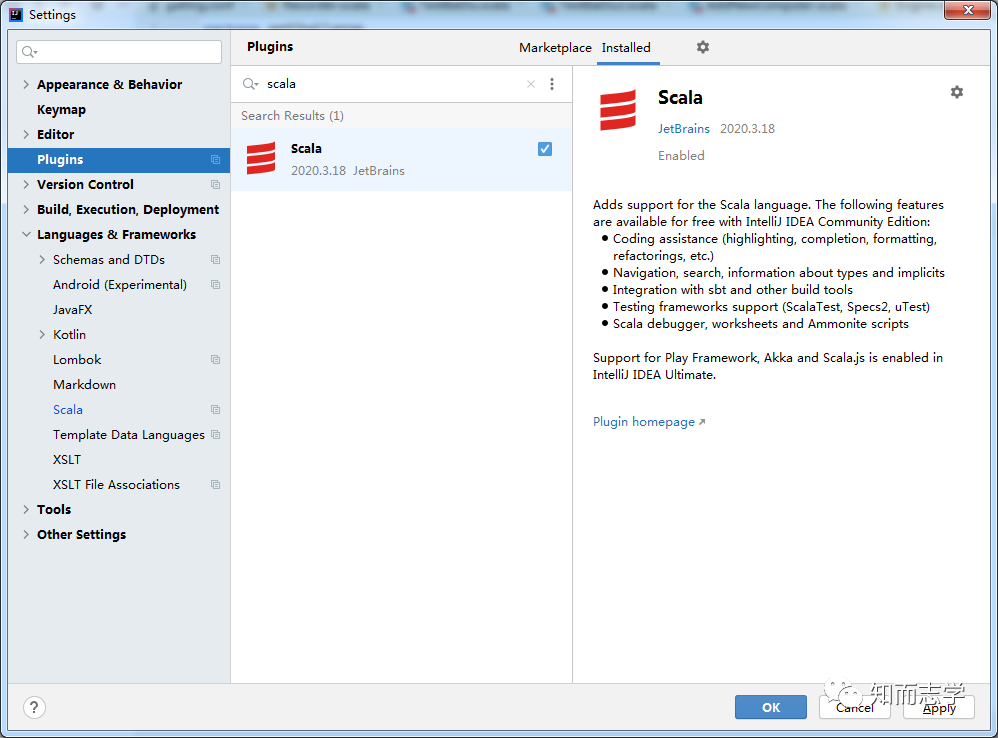Clear the scala plugin search text
Image resolution: width=998 pixels, height=738 pixels.
pos(531,84)
